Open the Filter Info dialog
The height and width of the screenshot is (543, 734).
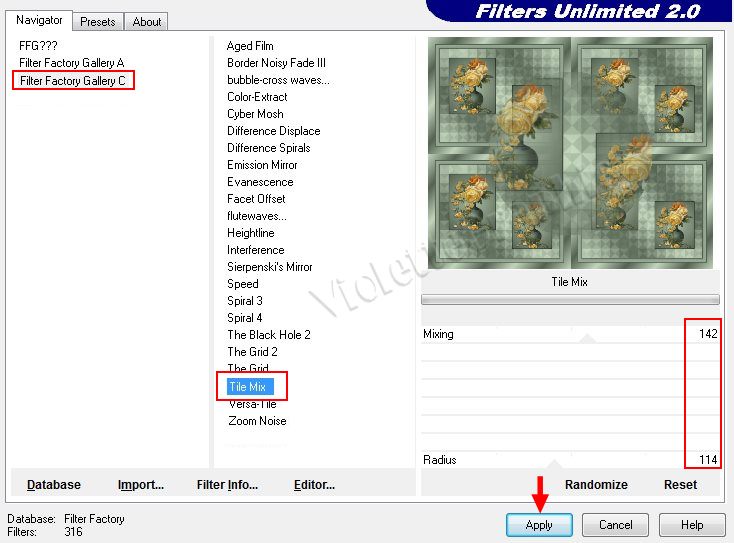click(x=227, y=485)
